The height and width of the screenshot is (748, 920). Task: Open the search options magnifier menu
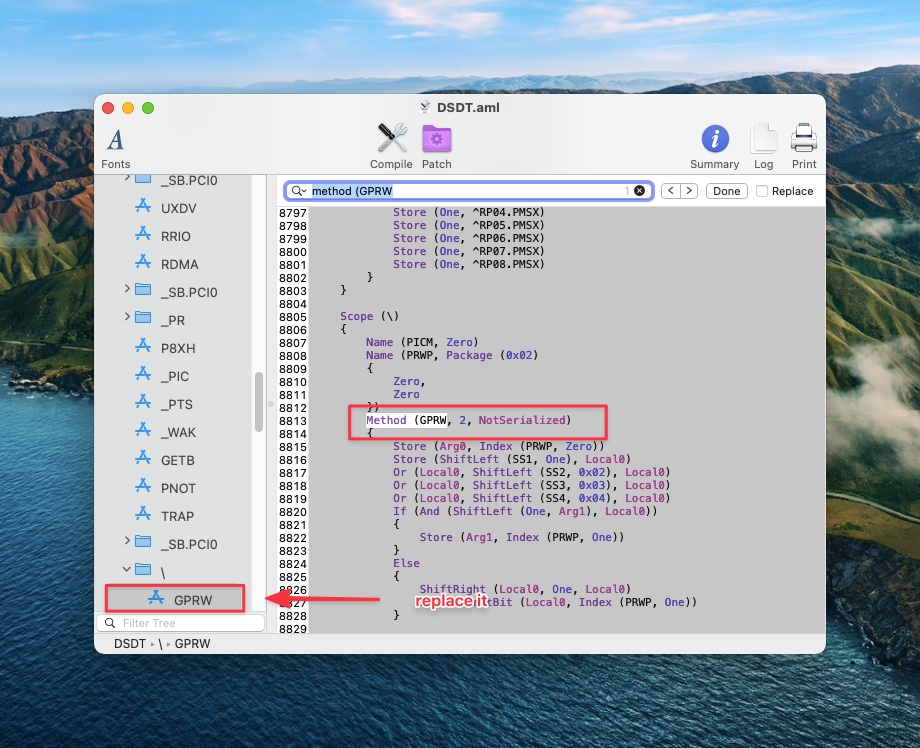point(299,190)
